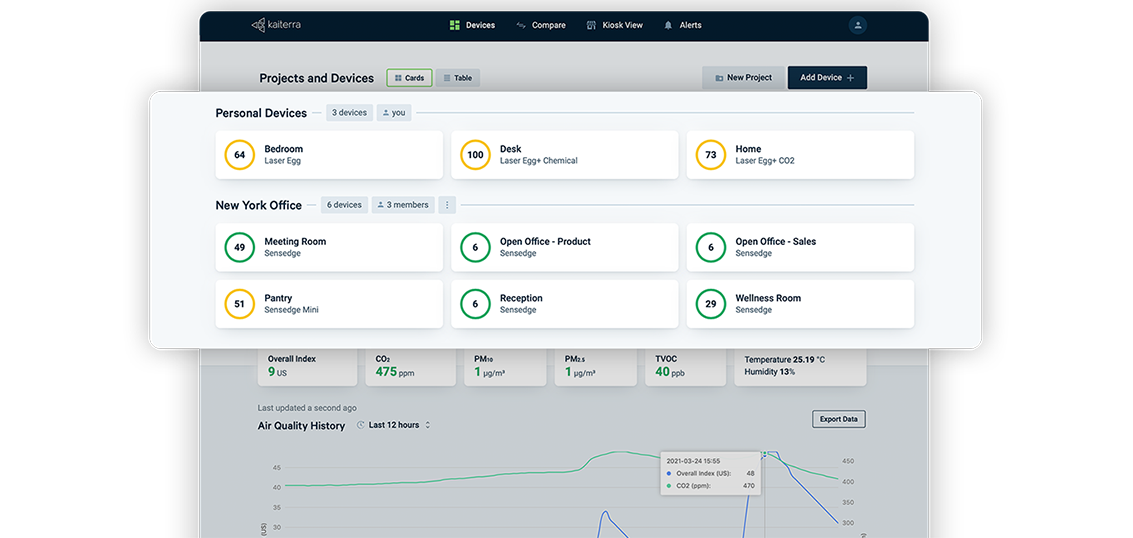Open the Home Laser Egg+ CO2 card

(800, 155)
